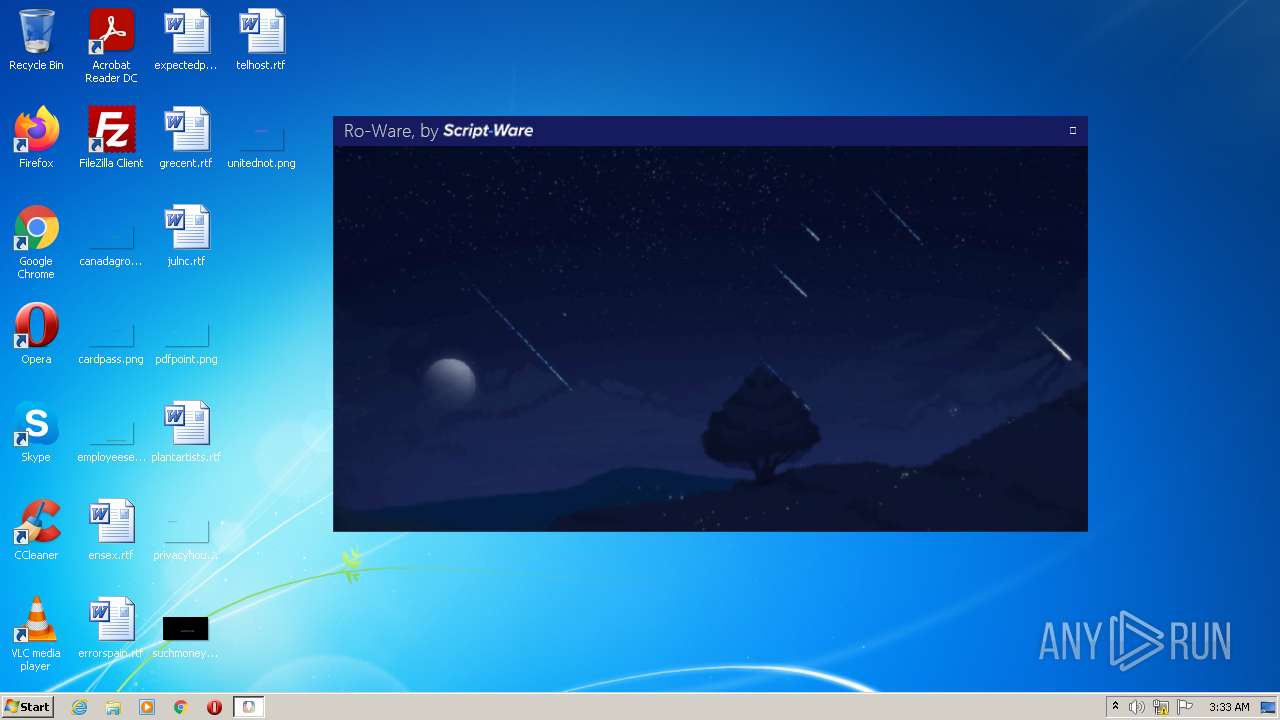Select pdfpoint.png file
Screen dimensions: 1280x720
click(186, 344)
